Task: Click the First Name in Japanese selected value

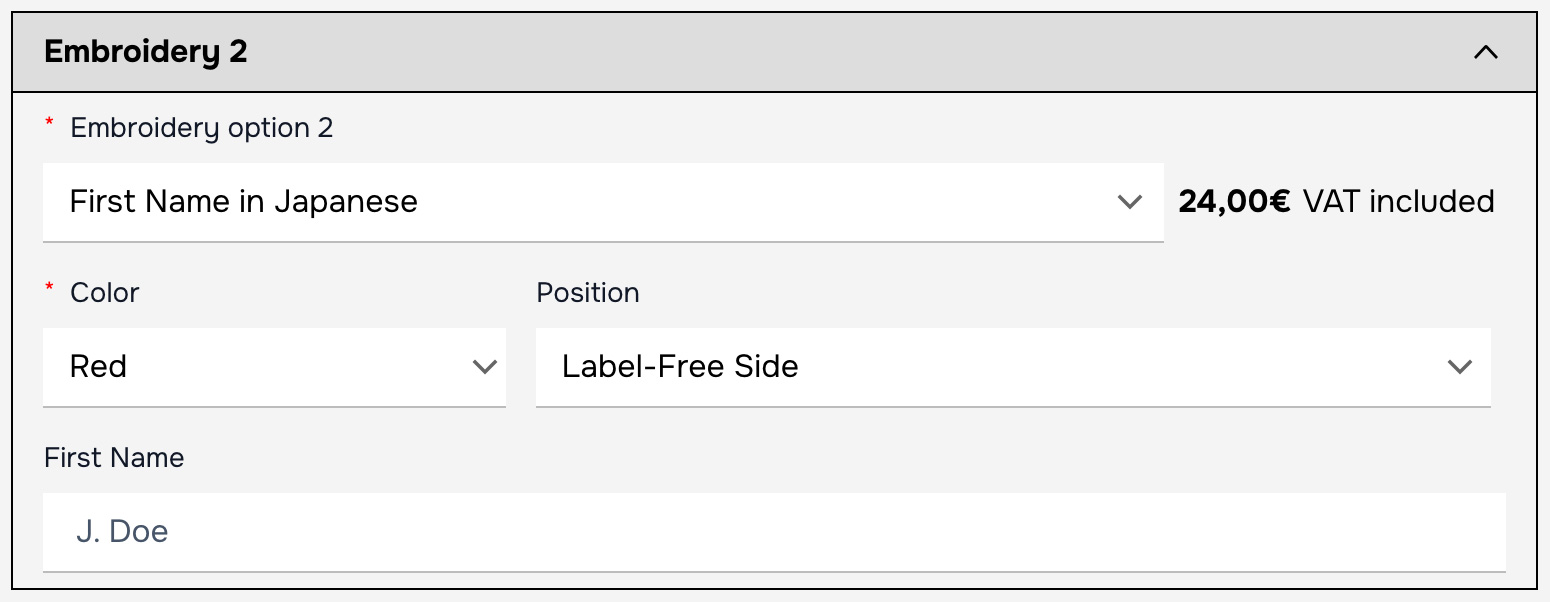Action: pyautogui.click(x=243, y=202)
